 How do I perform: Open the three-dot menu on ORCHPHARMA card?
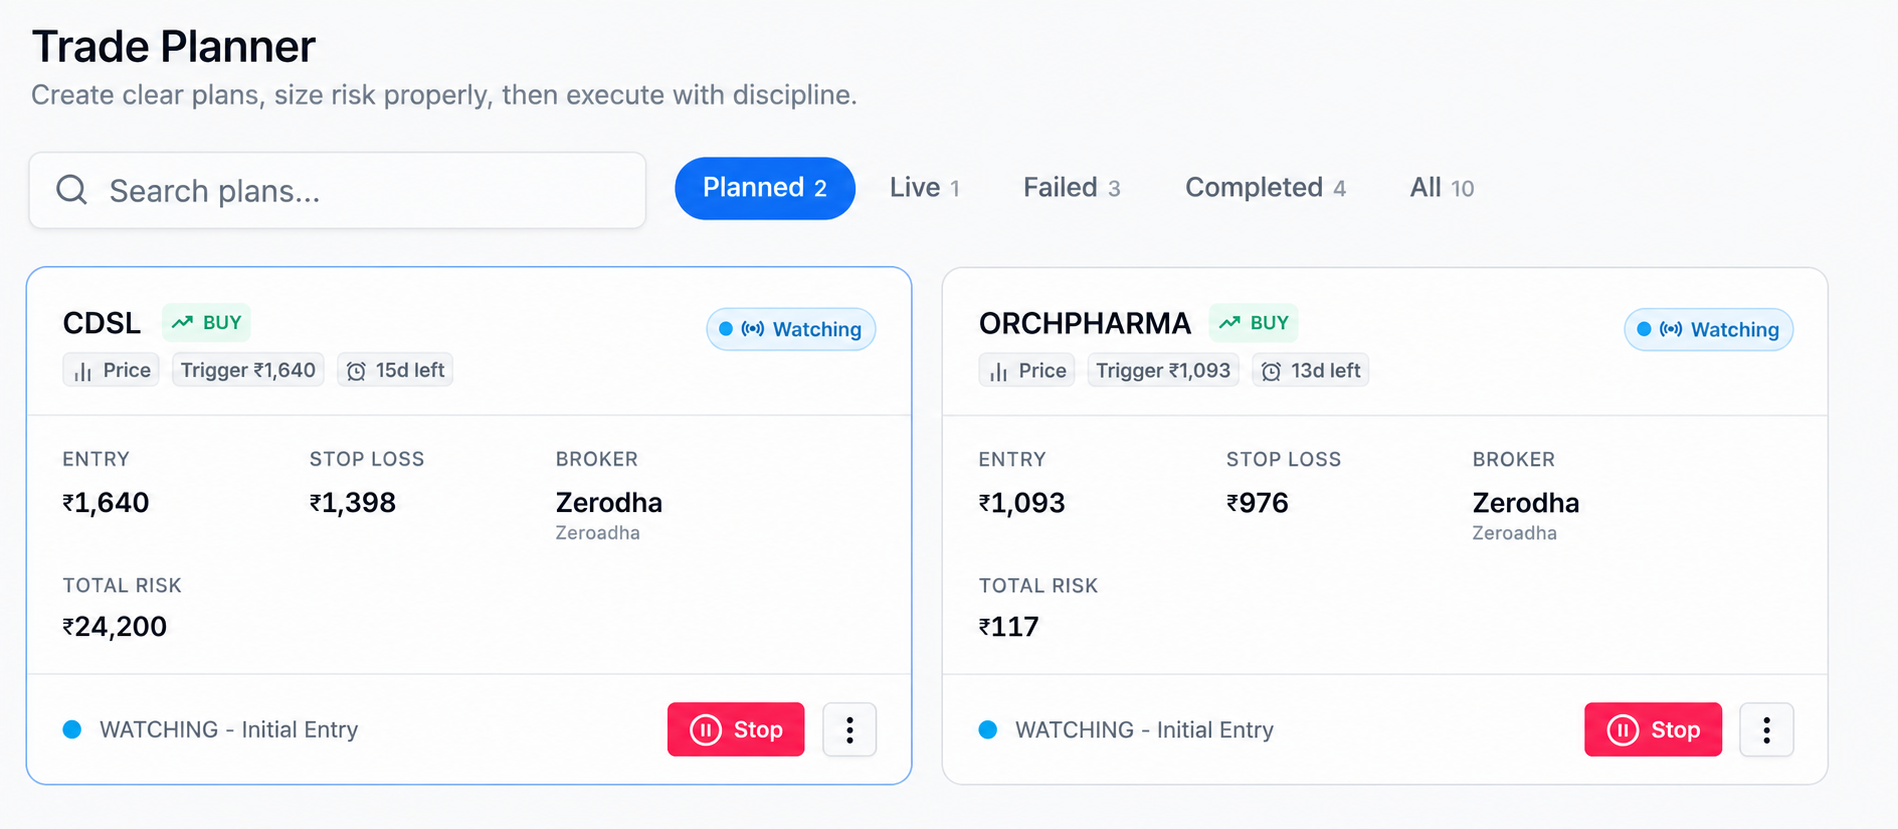coord(1767,730)
